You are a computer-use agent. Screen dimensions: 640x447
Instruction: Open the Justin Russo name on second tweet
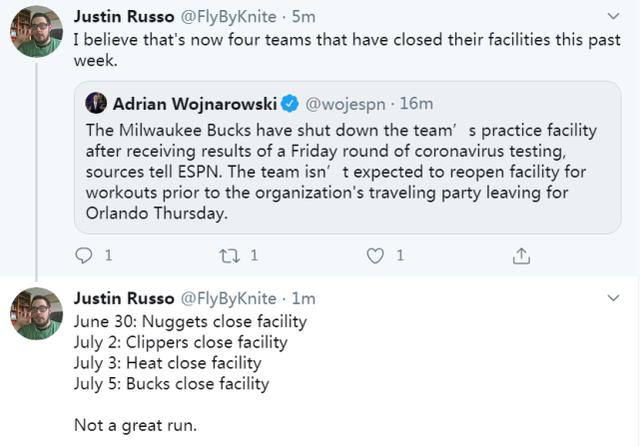tap(124, 299)
